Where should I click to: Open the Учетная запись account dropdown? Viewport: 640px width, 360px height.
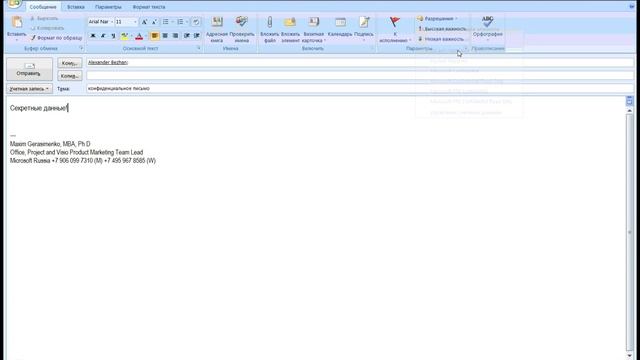coord(29,89)
